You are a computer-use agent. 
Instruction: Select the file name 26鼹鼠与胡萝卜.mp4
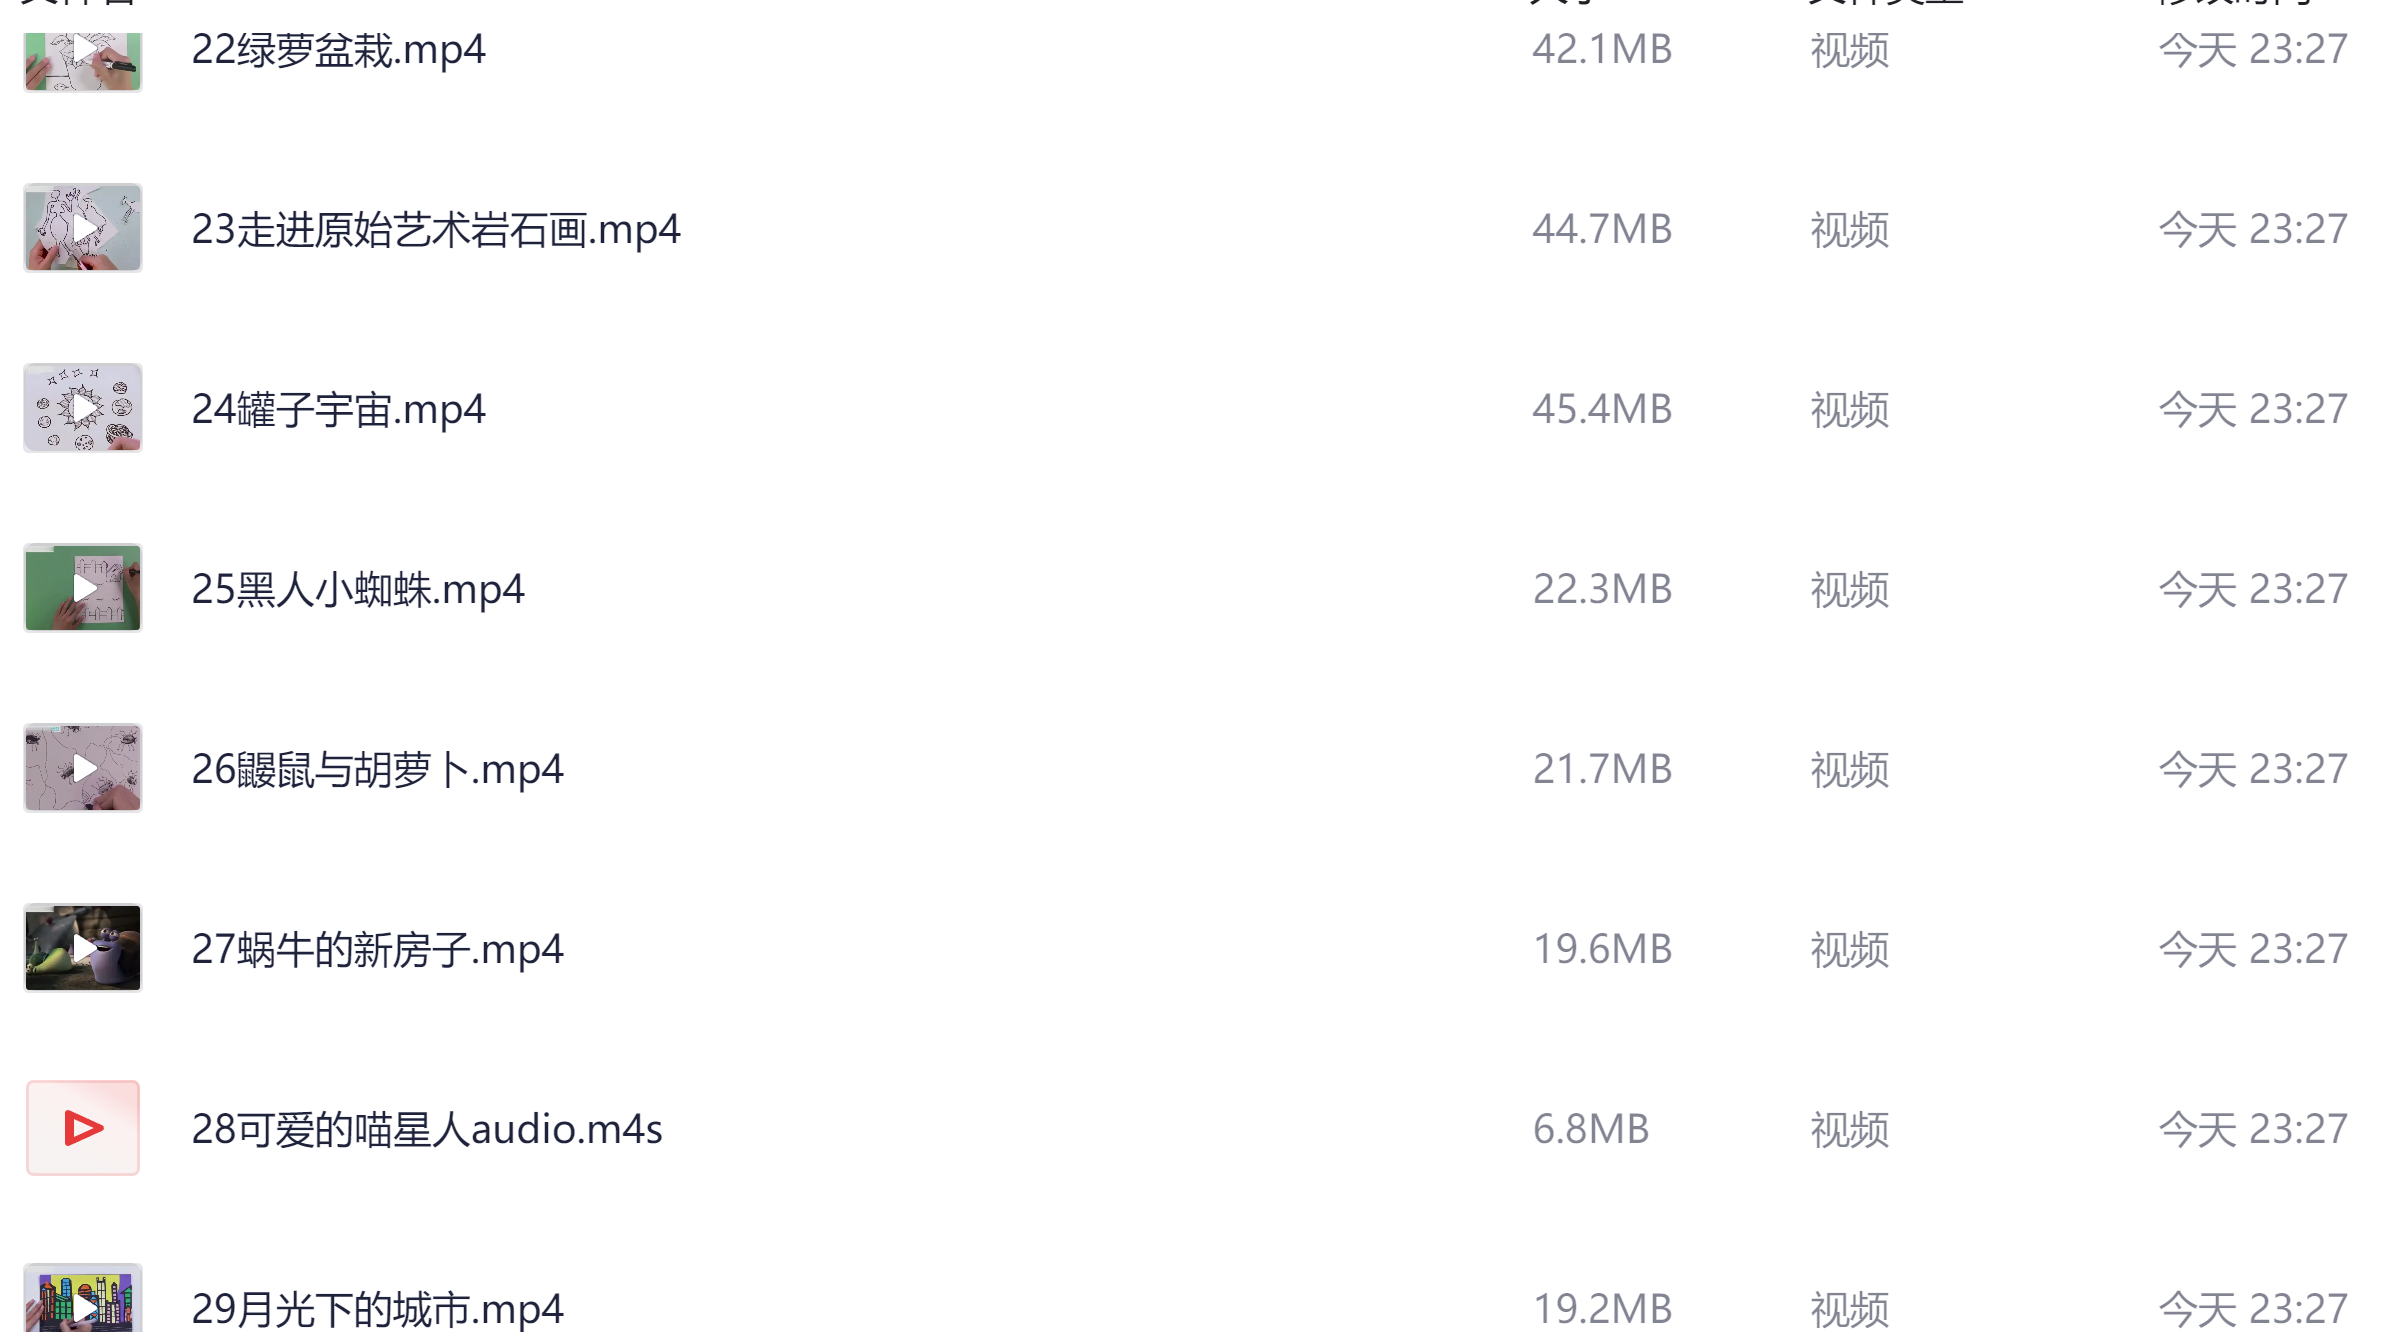[378, 768]
